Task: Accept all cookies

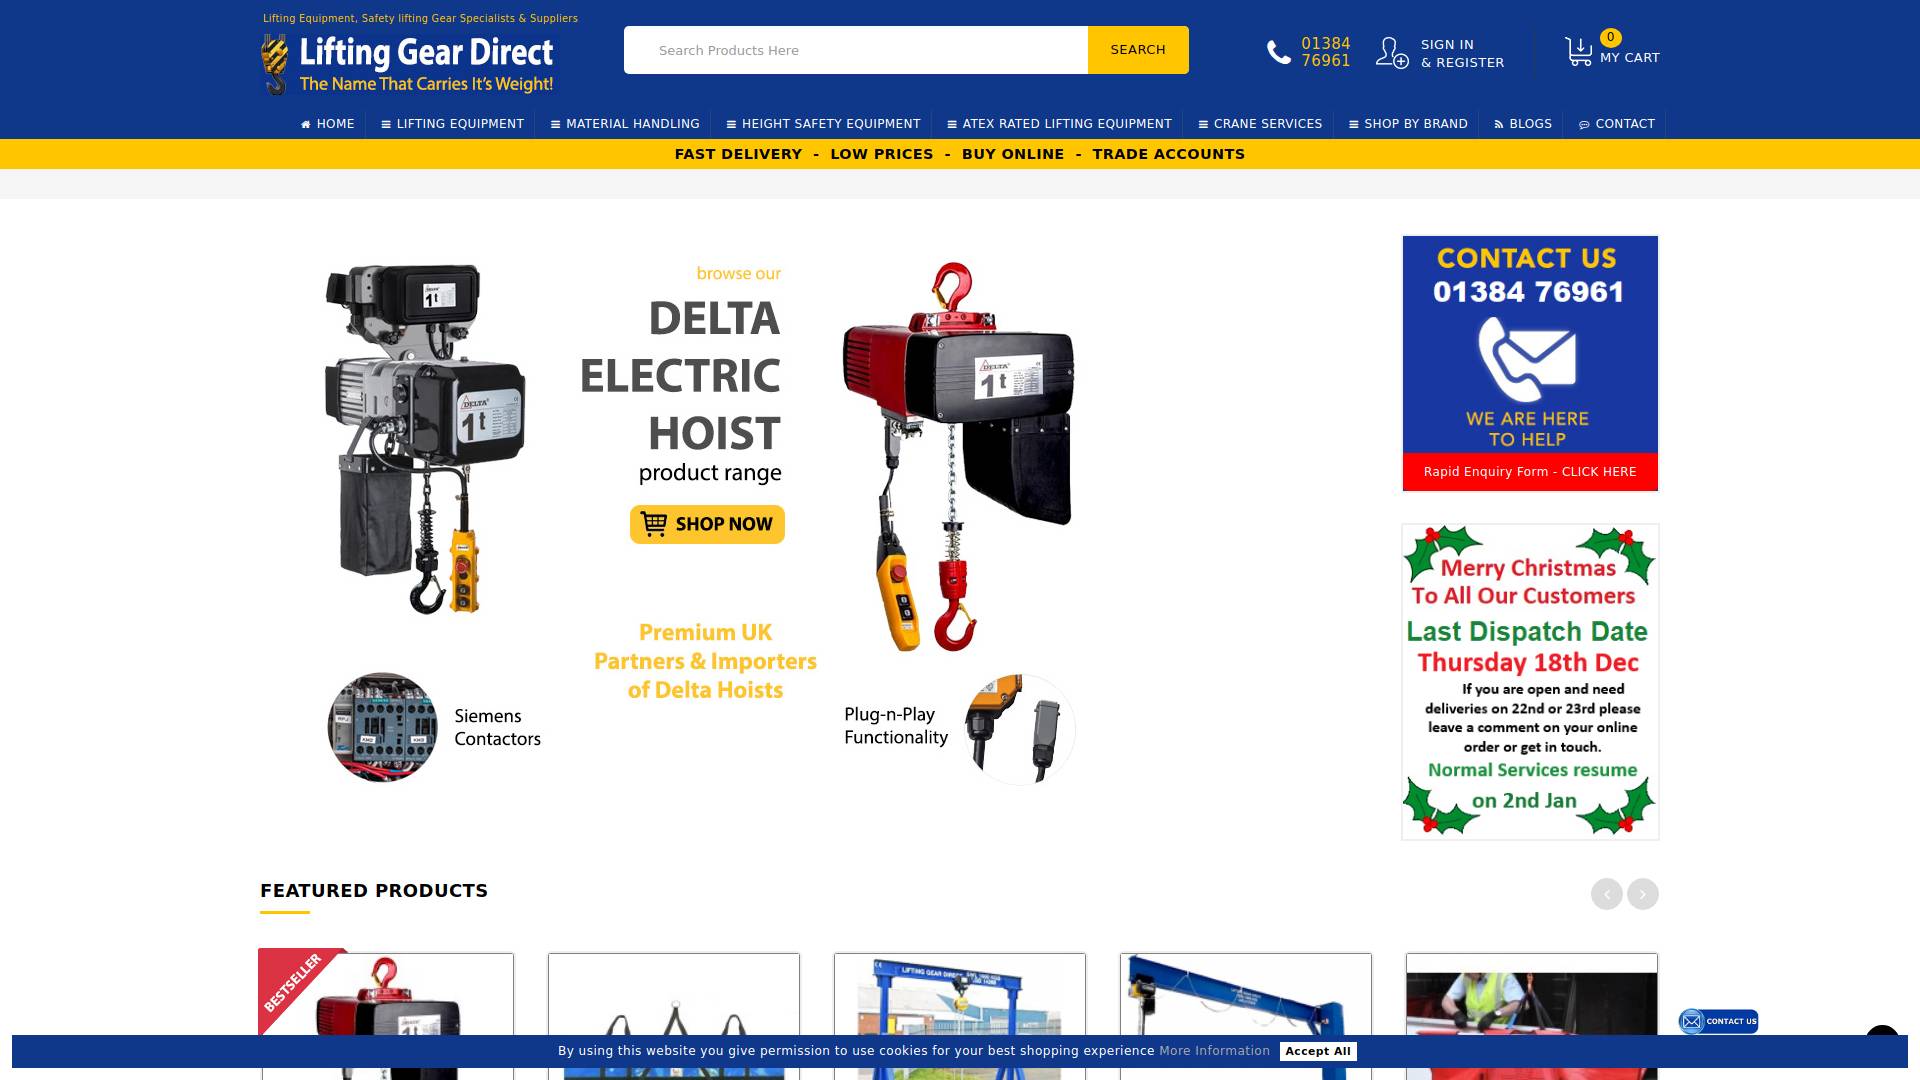Action: [x=1319, y=1051]
